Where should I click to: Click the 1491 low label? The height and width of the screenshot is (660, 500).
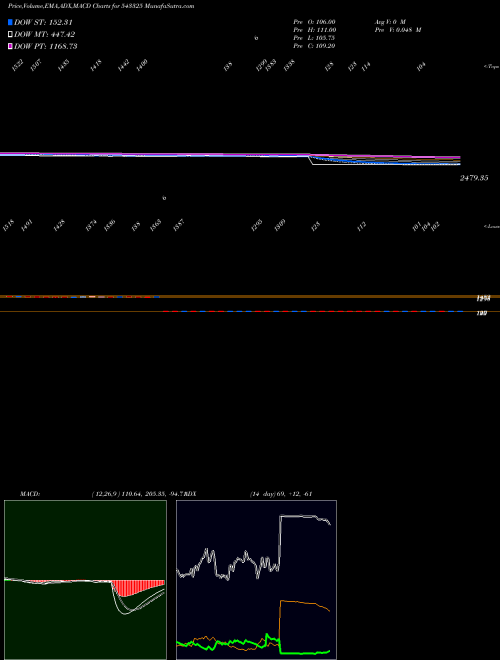pyautogui.click(x=27, y=226)
